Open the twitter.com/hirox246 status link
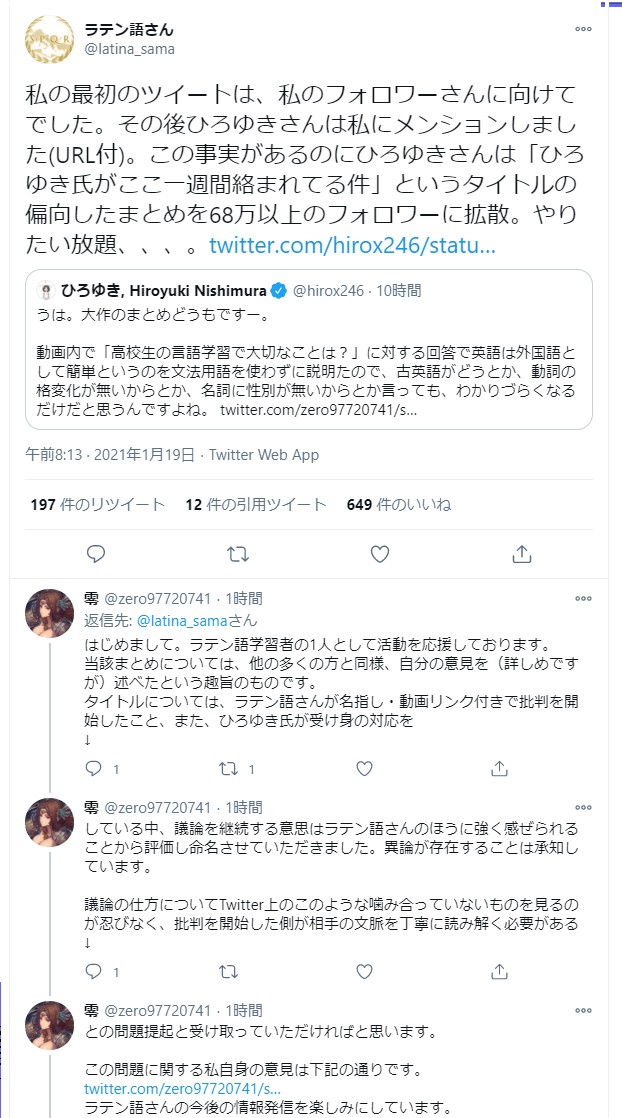Screen dimensions: 622x1118 pyautogui.click(x=352, y=246)
